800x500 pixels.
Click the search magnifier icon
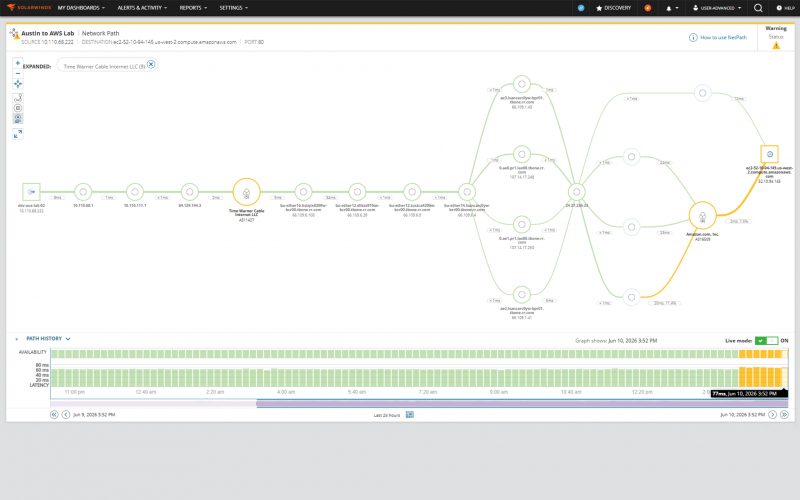[758, 8]
